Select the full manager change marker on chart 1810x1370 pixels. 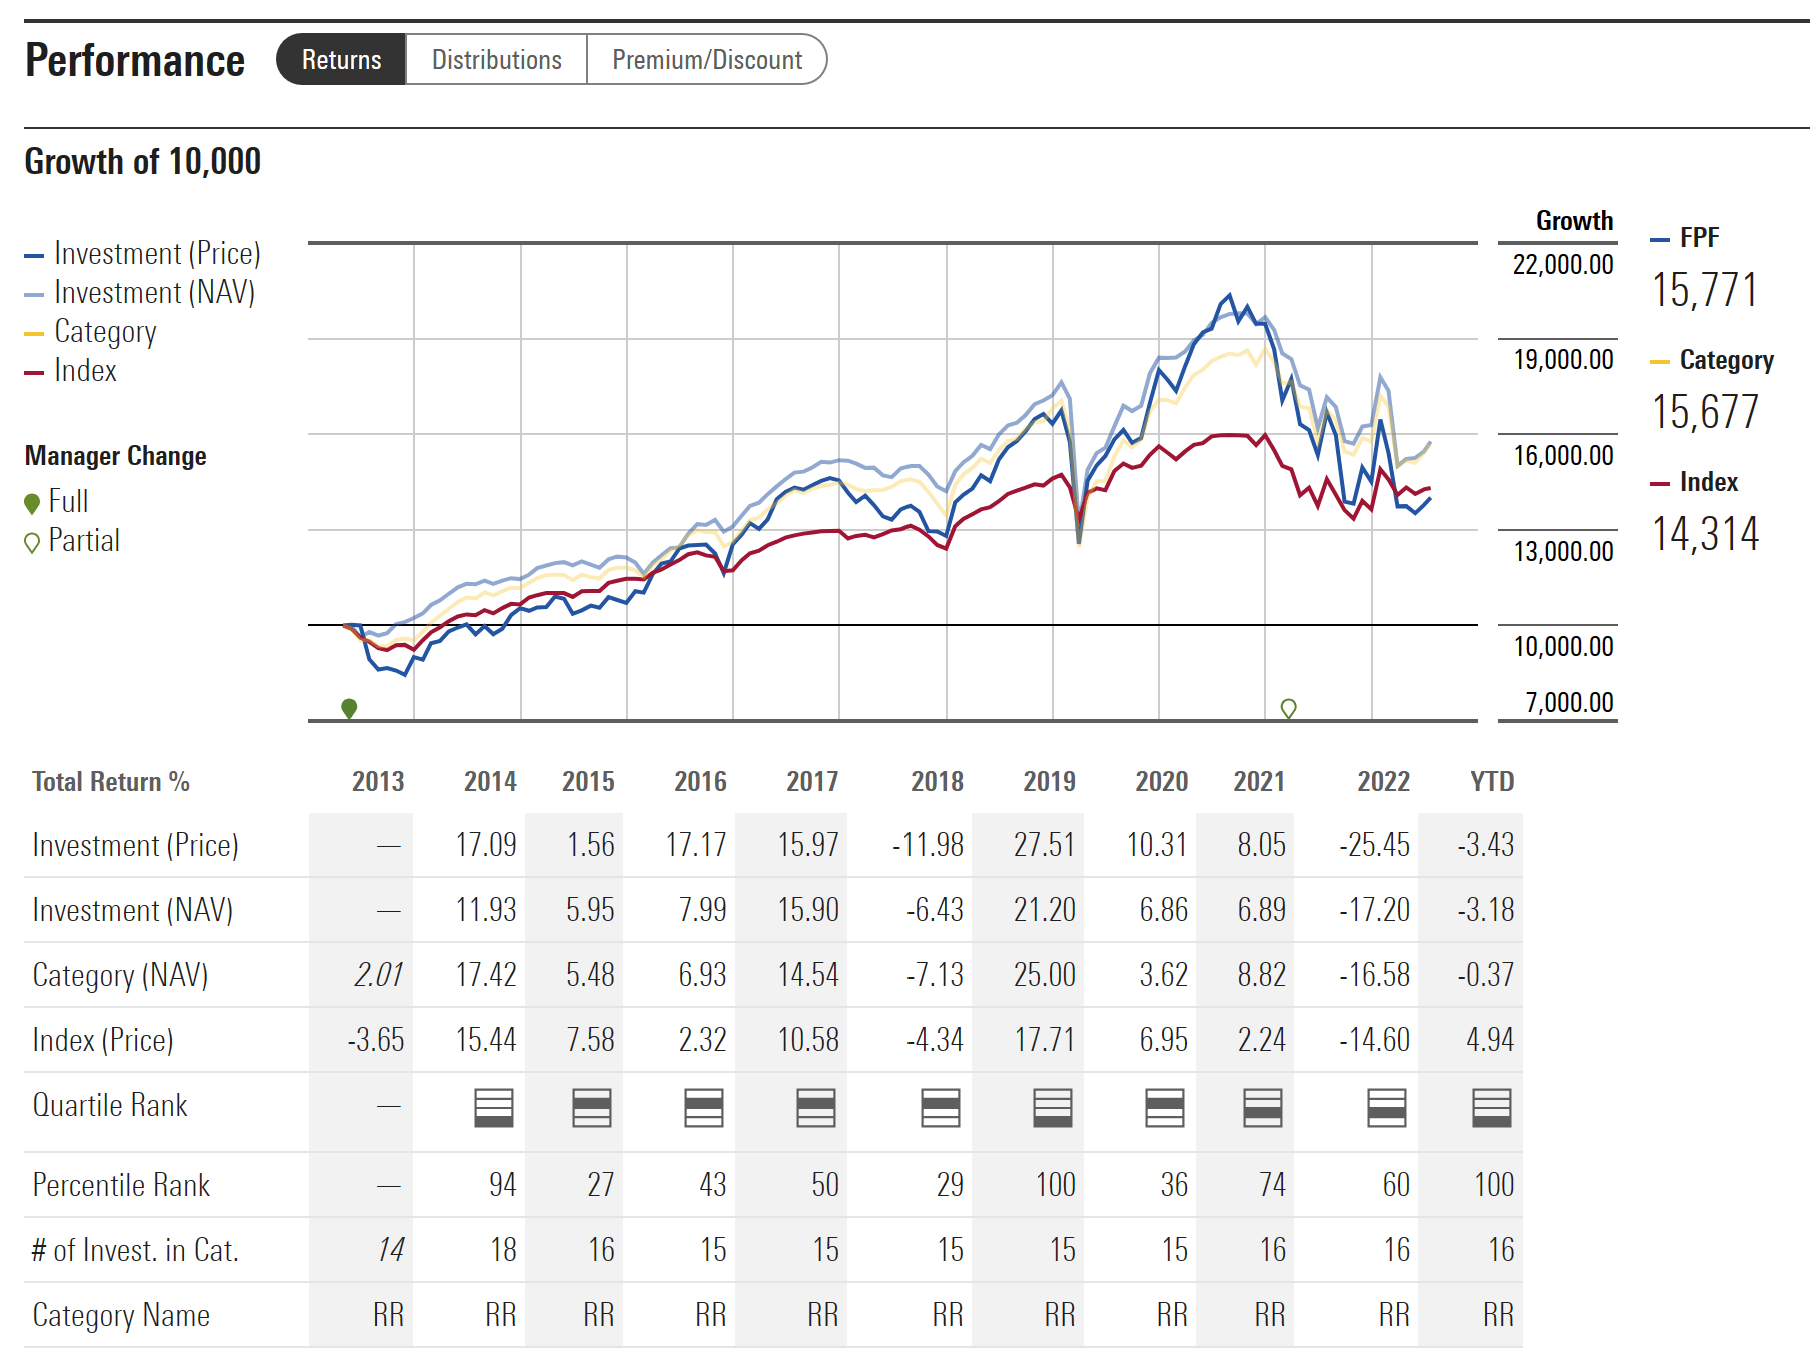pyautogui.click(x=348, y=706)
